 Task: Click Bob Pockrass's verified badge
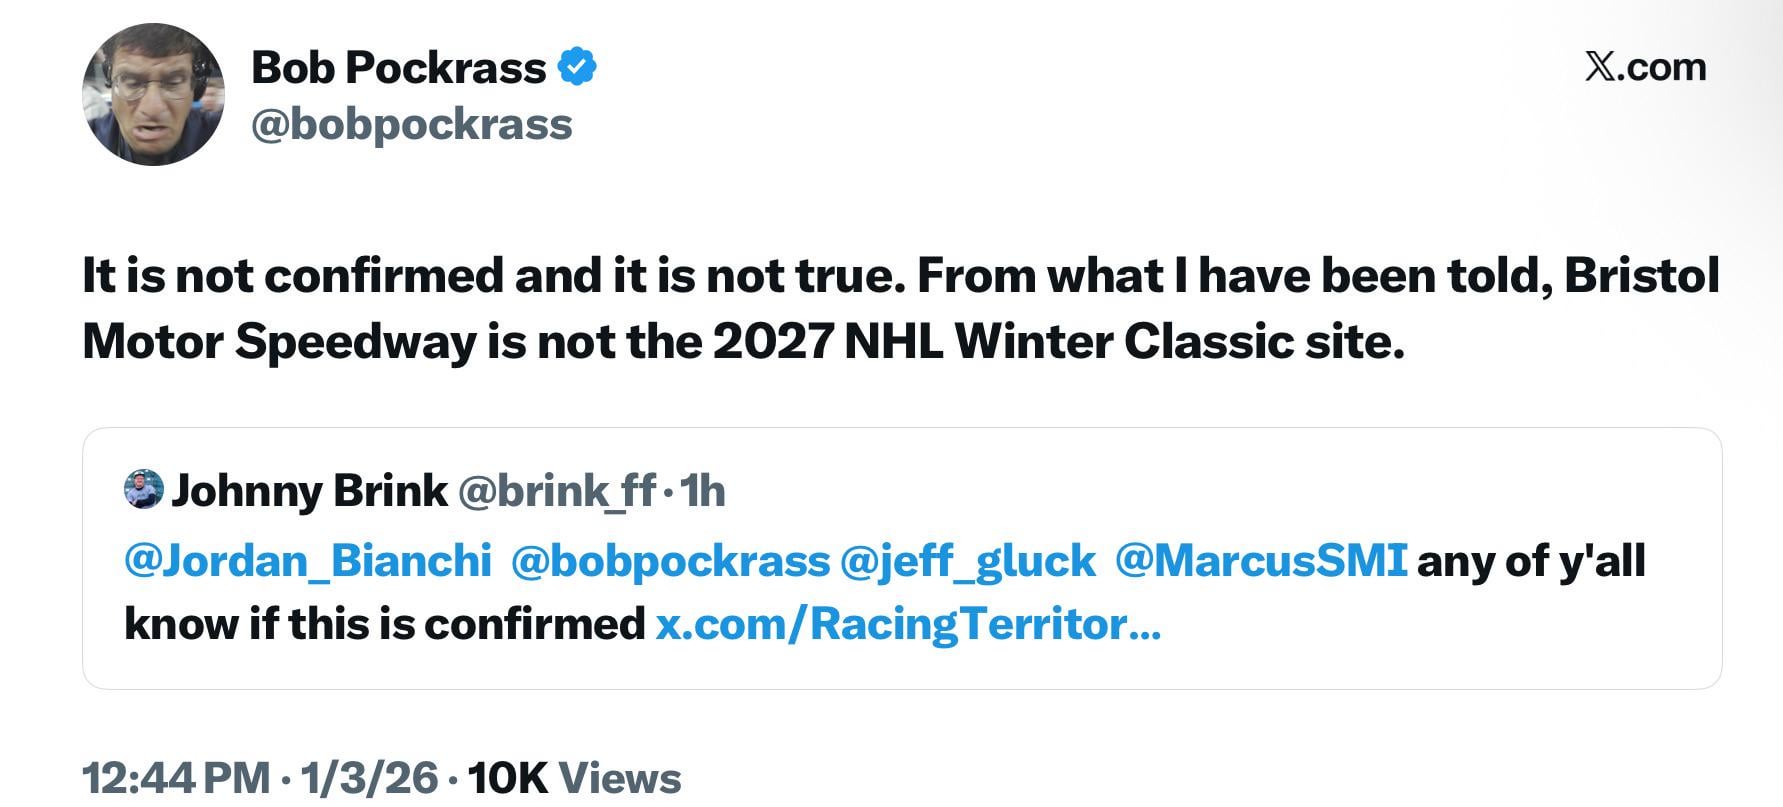pyautogui.click(x=580, y=68)
